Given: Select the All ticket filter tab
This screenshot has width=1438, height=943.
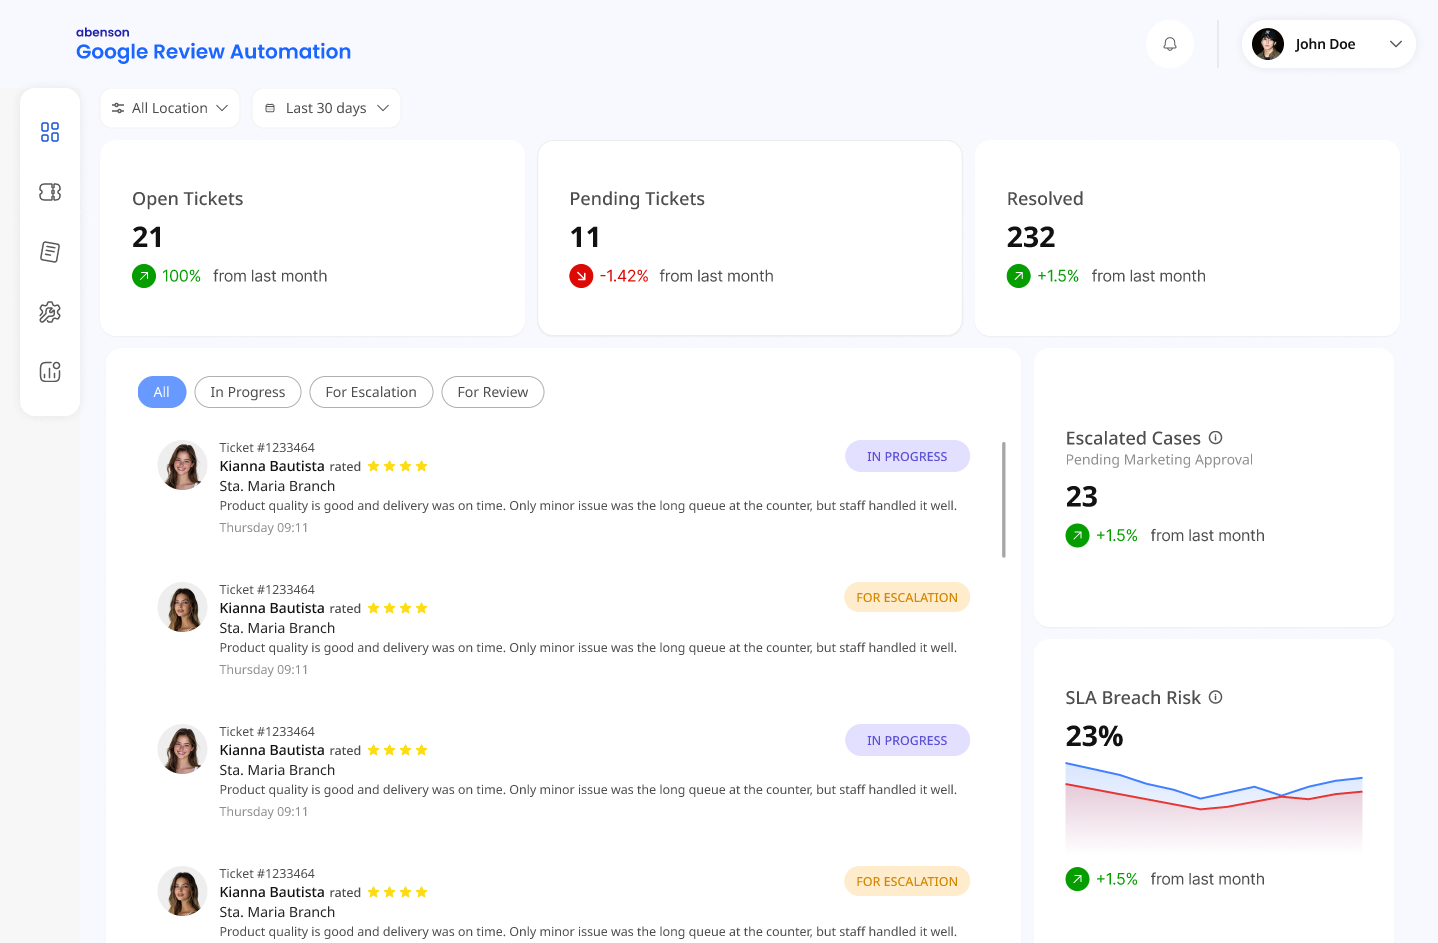Looking at the screenshot, I should (162, 392).
